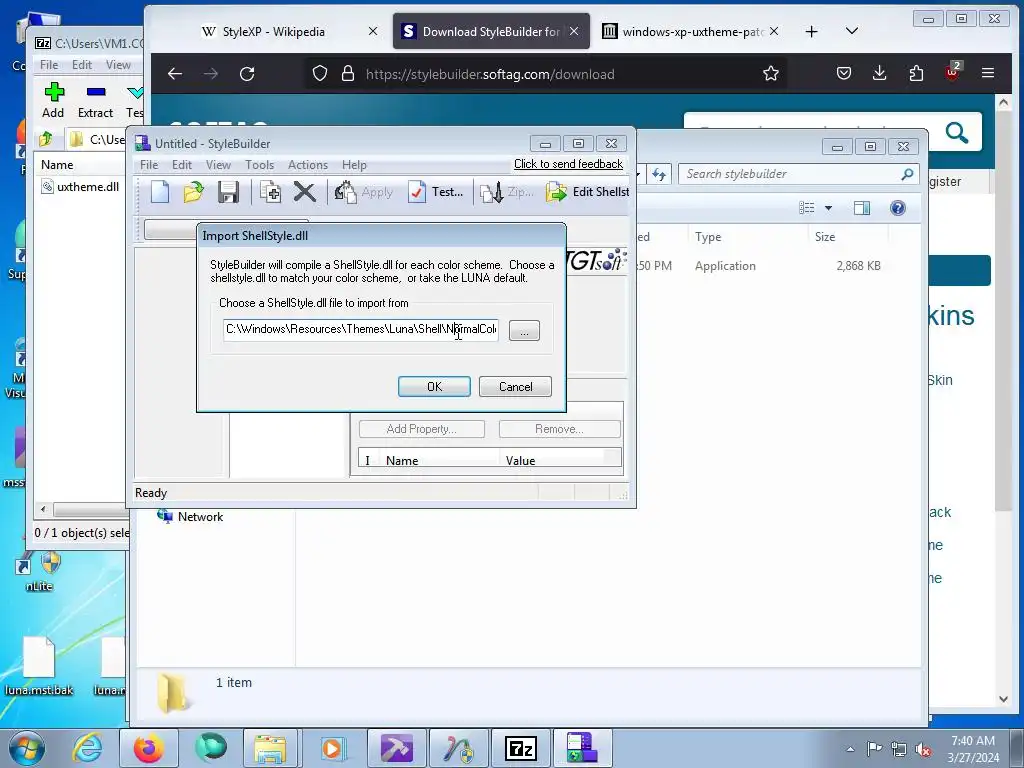Viewport: 1024px width, 768px height.
Task: Open a new tab in Firefox
Action: coord(811,31)
